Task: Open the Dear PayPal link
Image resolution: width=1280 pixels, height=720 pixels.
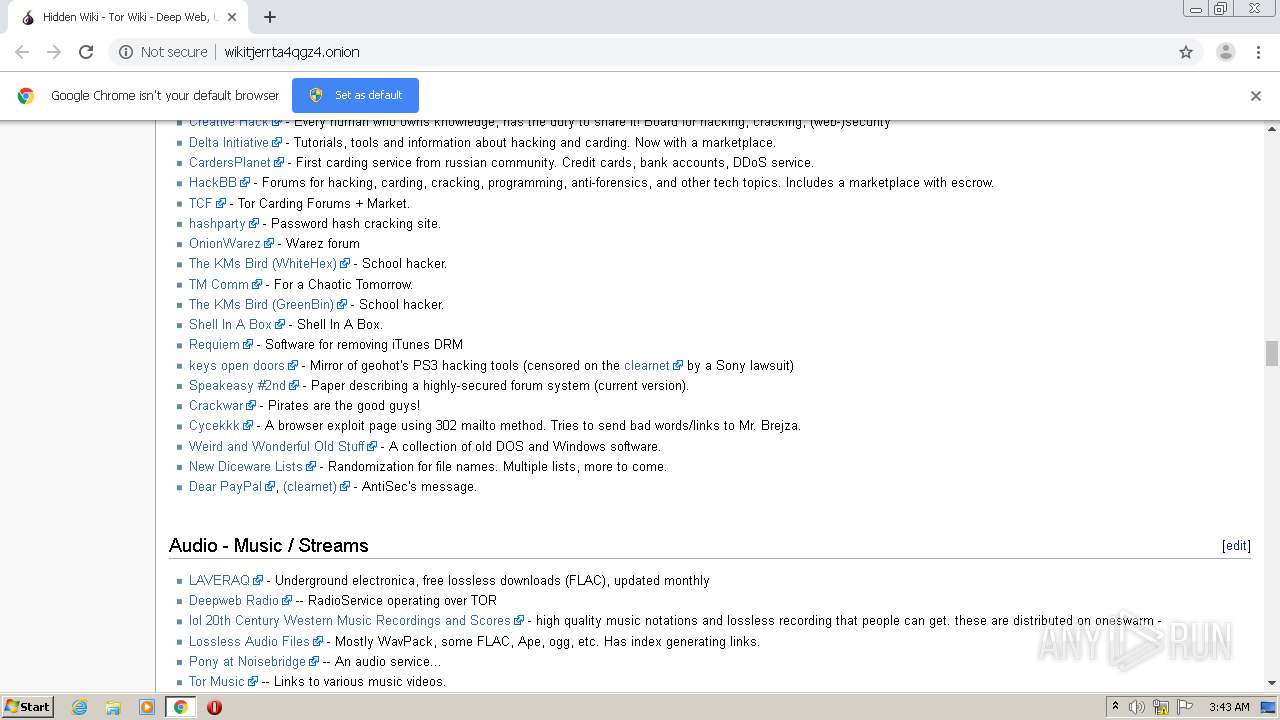Action: 225,486
